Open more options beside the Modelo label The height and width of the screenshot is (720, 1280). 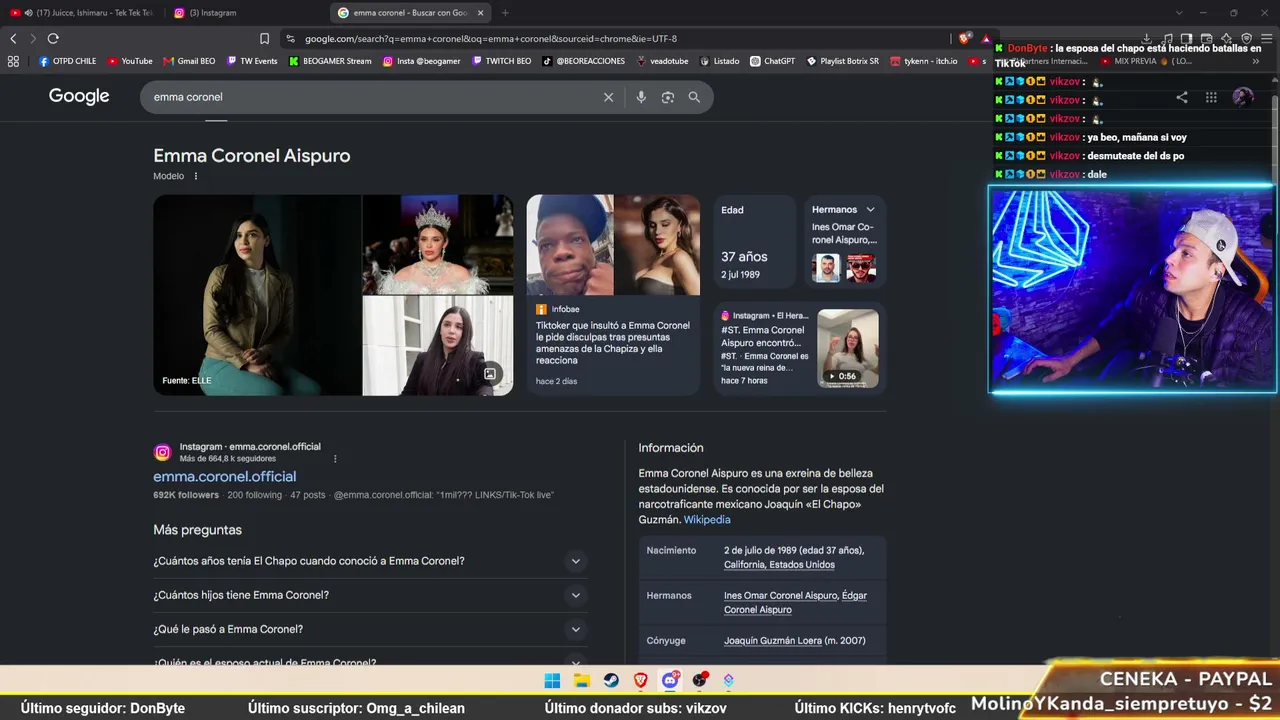[196, 176]
